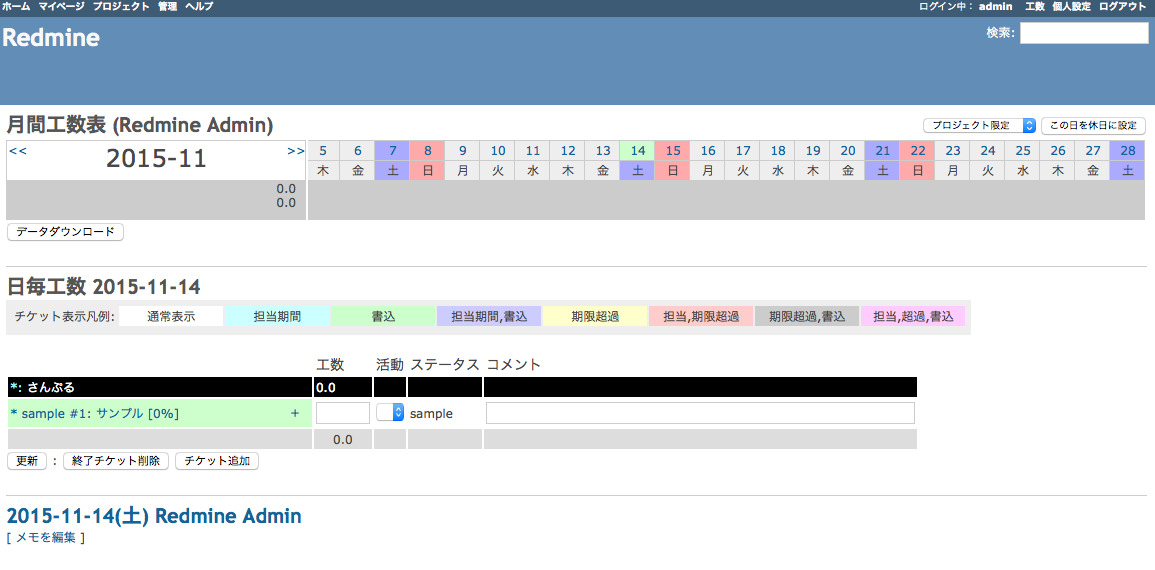Image resolution: width=1155 pixels, height=570 pixels.
Task: Select day 13 in the calendar
Action: point(603,151)
